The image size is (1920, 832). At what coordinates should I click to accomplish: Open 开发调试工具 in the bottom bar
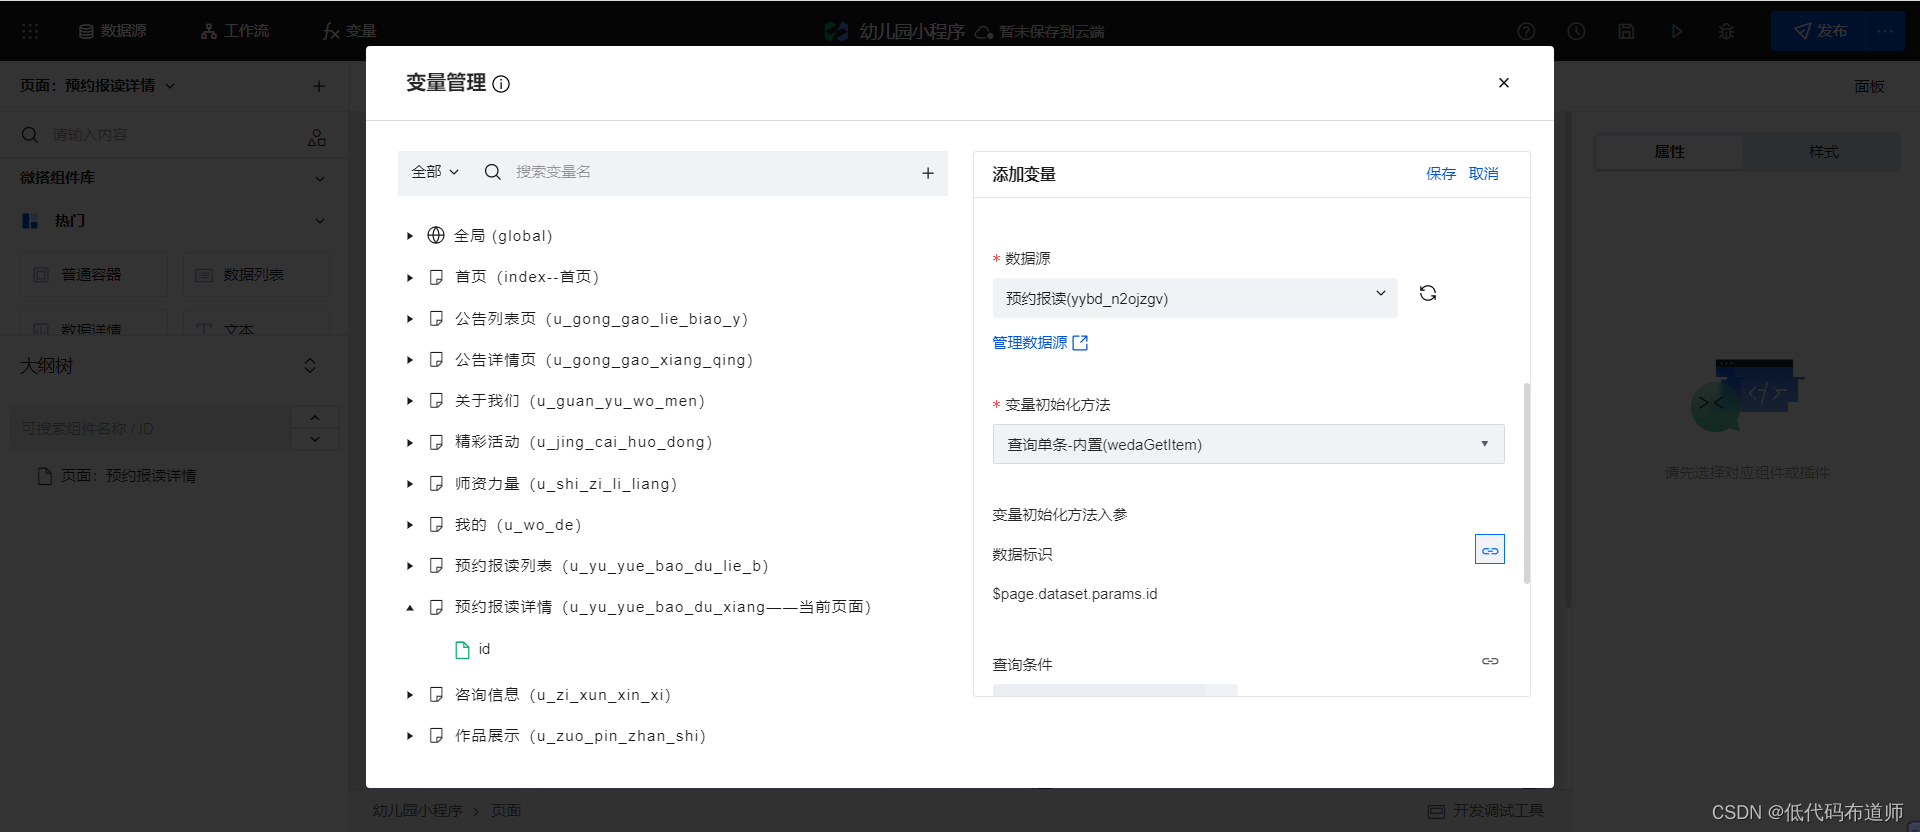tap(1486, 811)
